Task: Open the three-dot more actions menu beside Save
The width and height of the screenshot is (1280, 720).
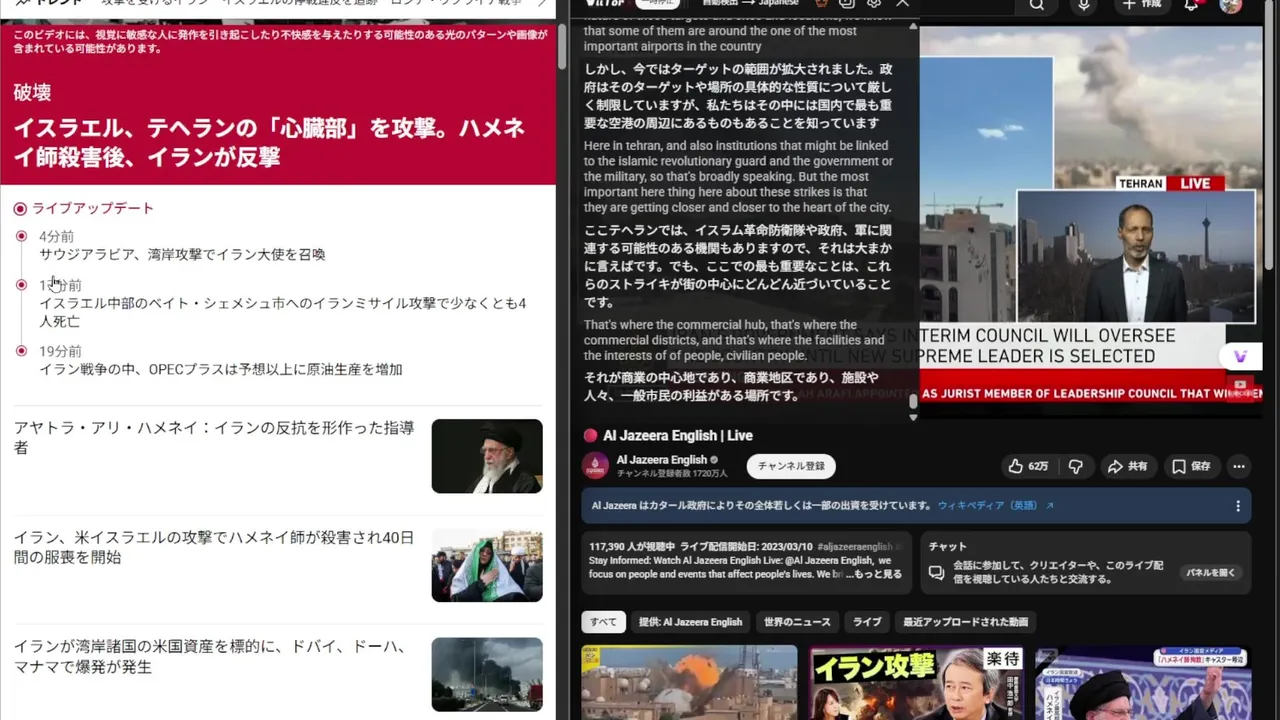Action: [x=1239, y=466]
